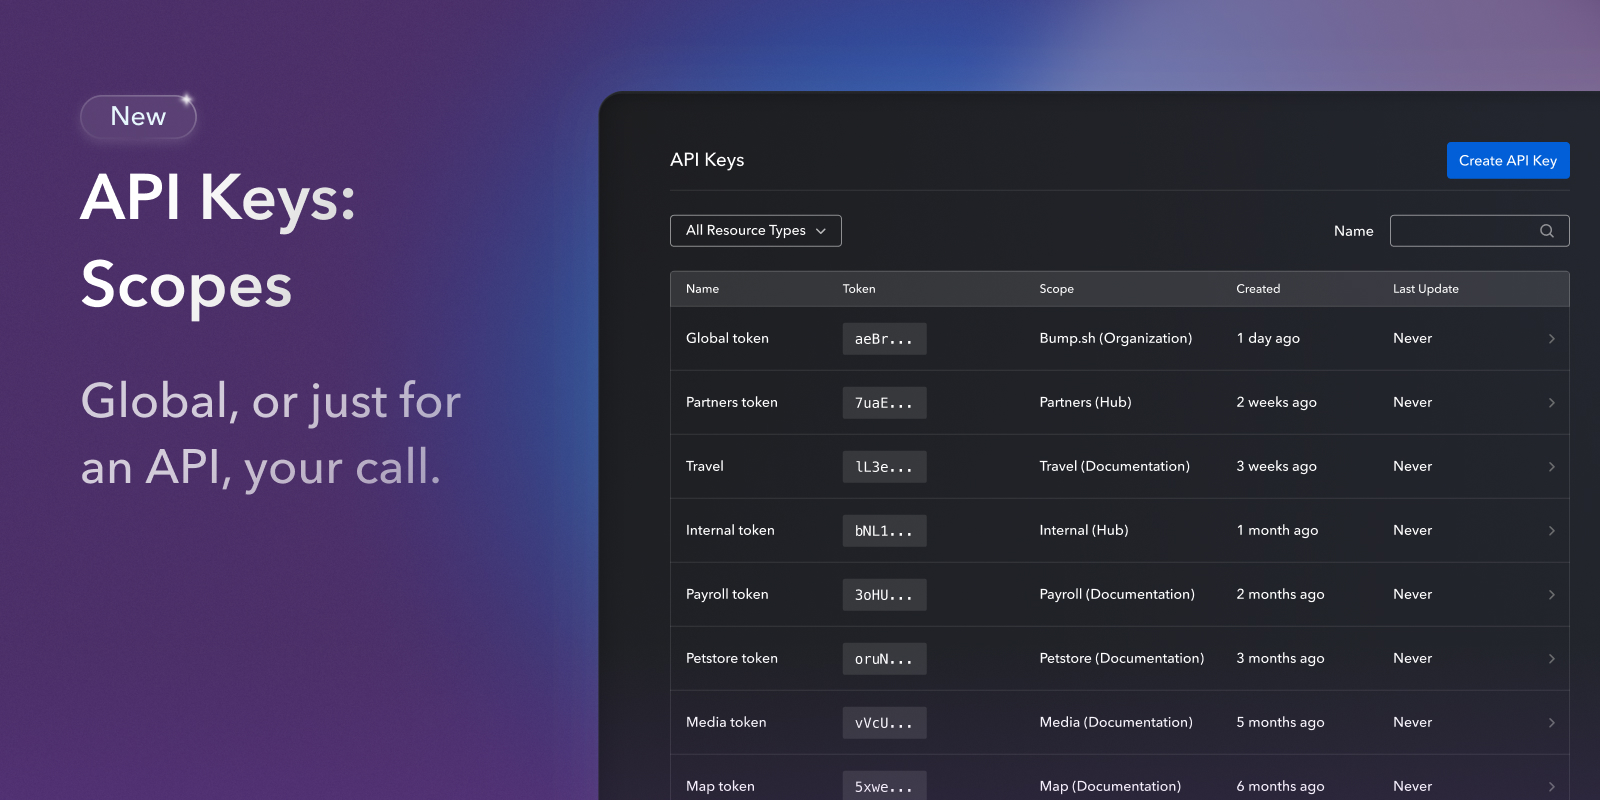Click Partners (Hub) scope cell

1085,402
